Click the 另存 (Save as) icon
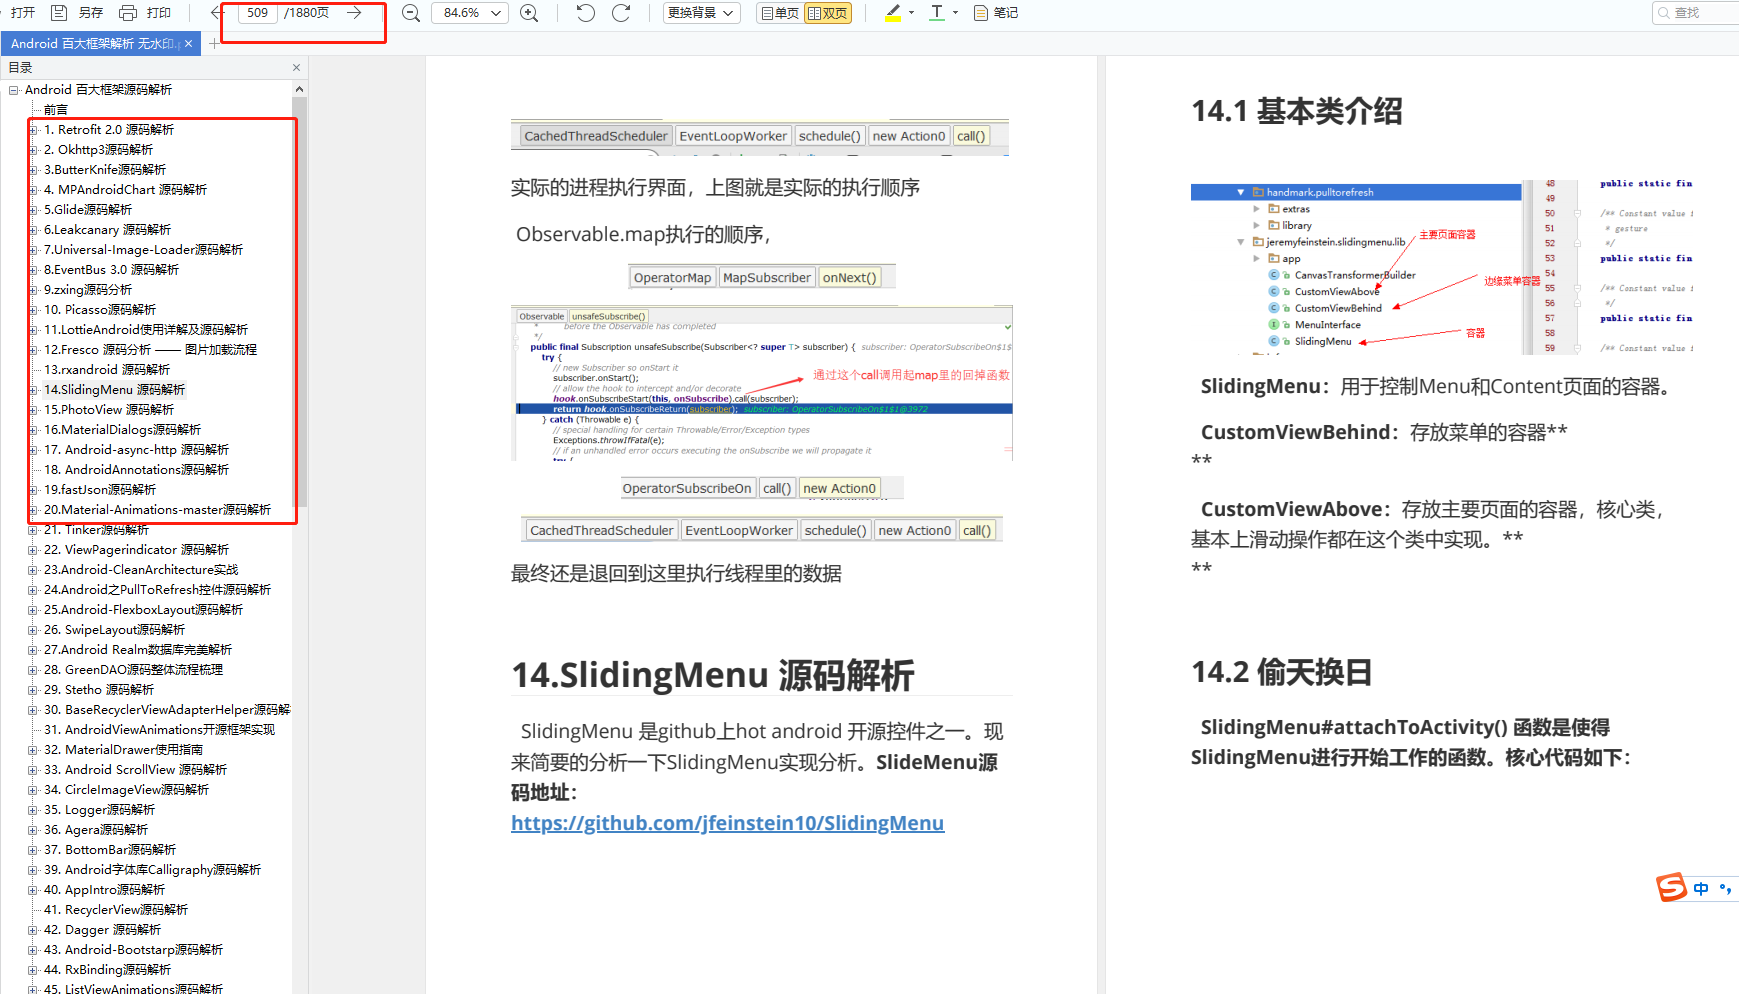Image resolution: width=1739 pixels, height=994 pixels. tap(59, 13)
